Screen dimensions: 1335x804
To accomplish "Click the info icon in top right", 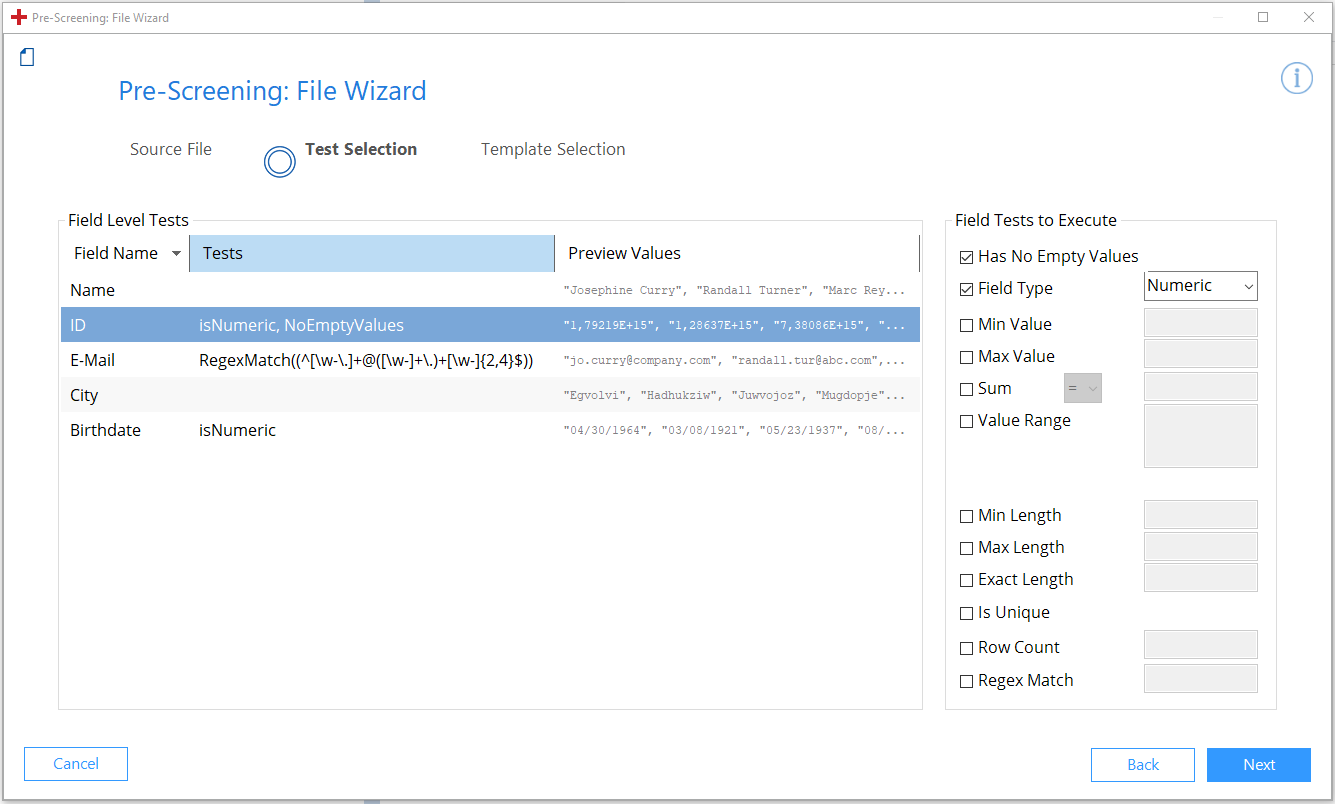I will [x=1296, y=78].
